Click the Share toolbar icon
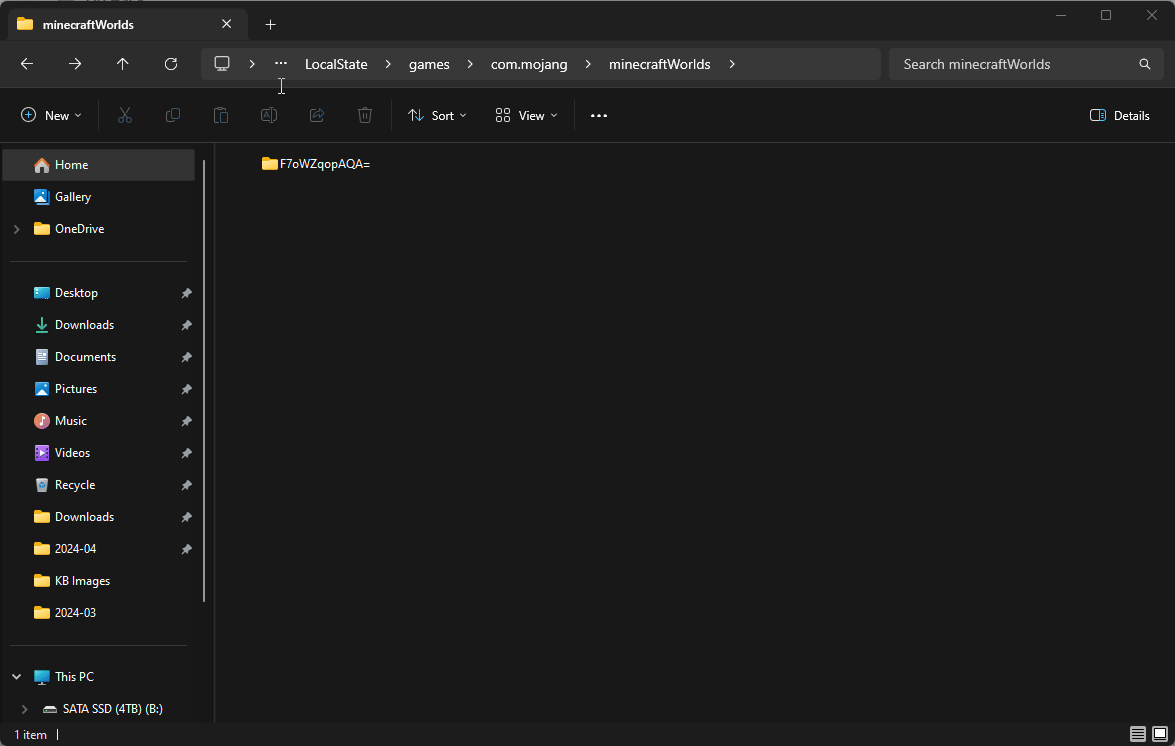The height and width of the screenshot is (746, 1175). 317,116
